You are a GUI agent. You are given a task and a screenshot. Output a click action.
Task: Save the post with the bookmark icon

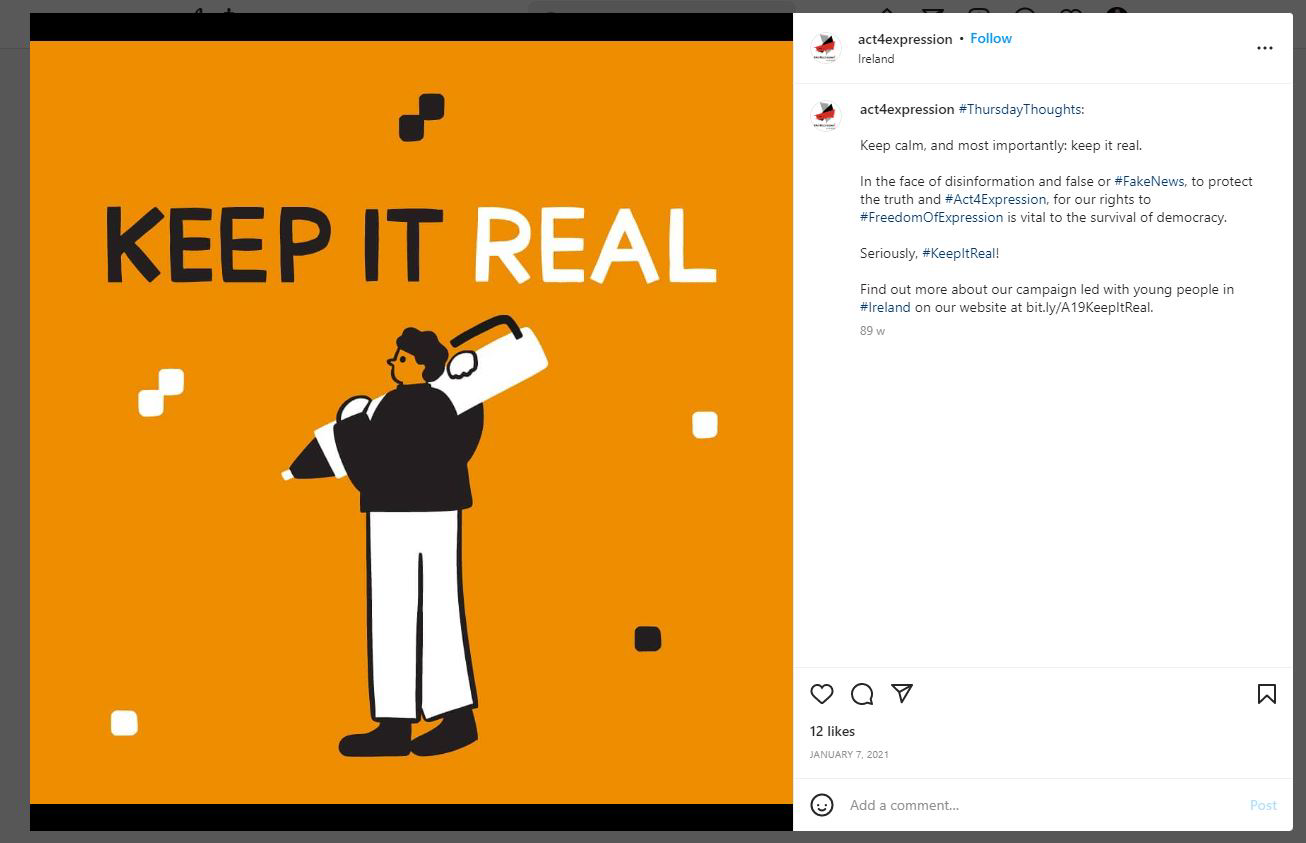(x=1267, y=694)
